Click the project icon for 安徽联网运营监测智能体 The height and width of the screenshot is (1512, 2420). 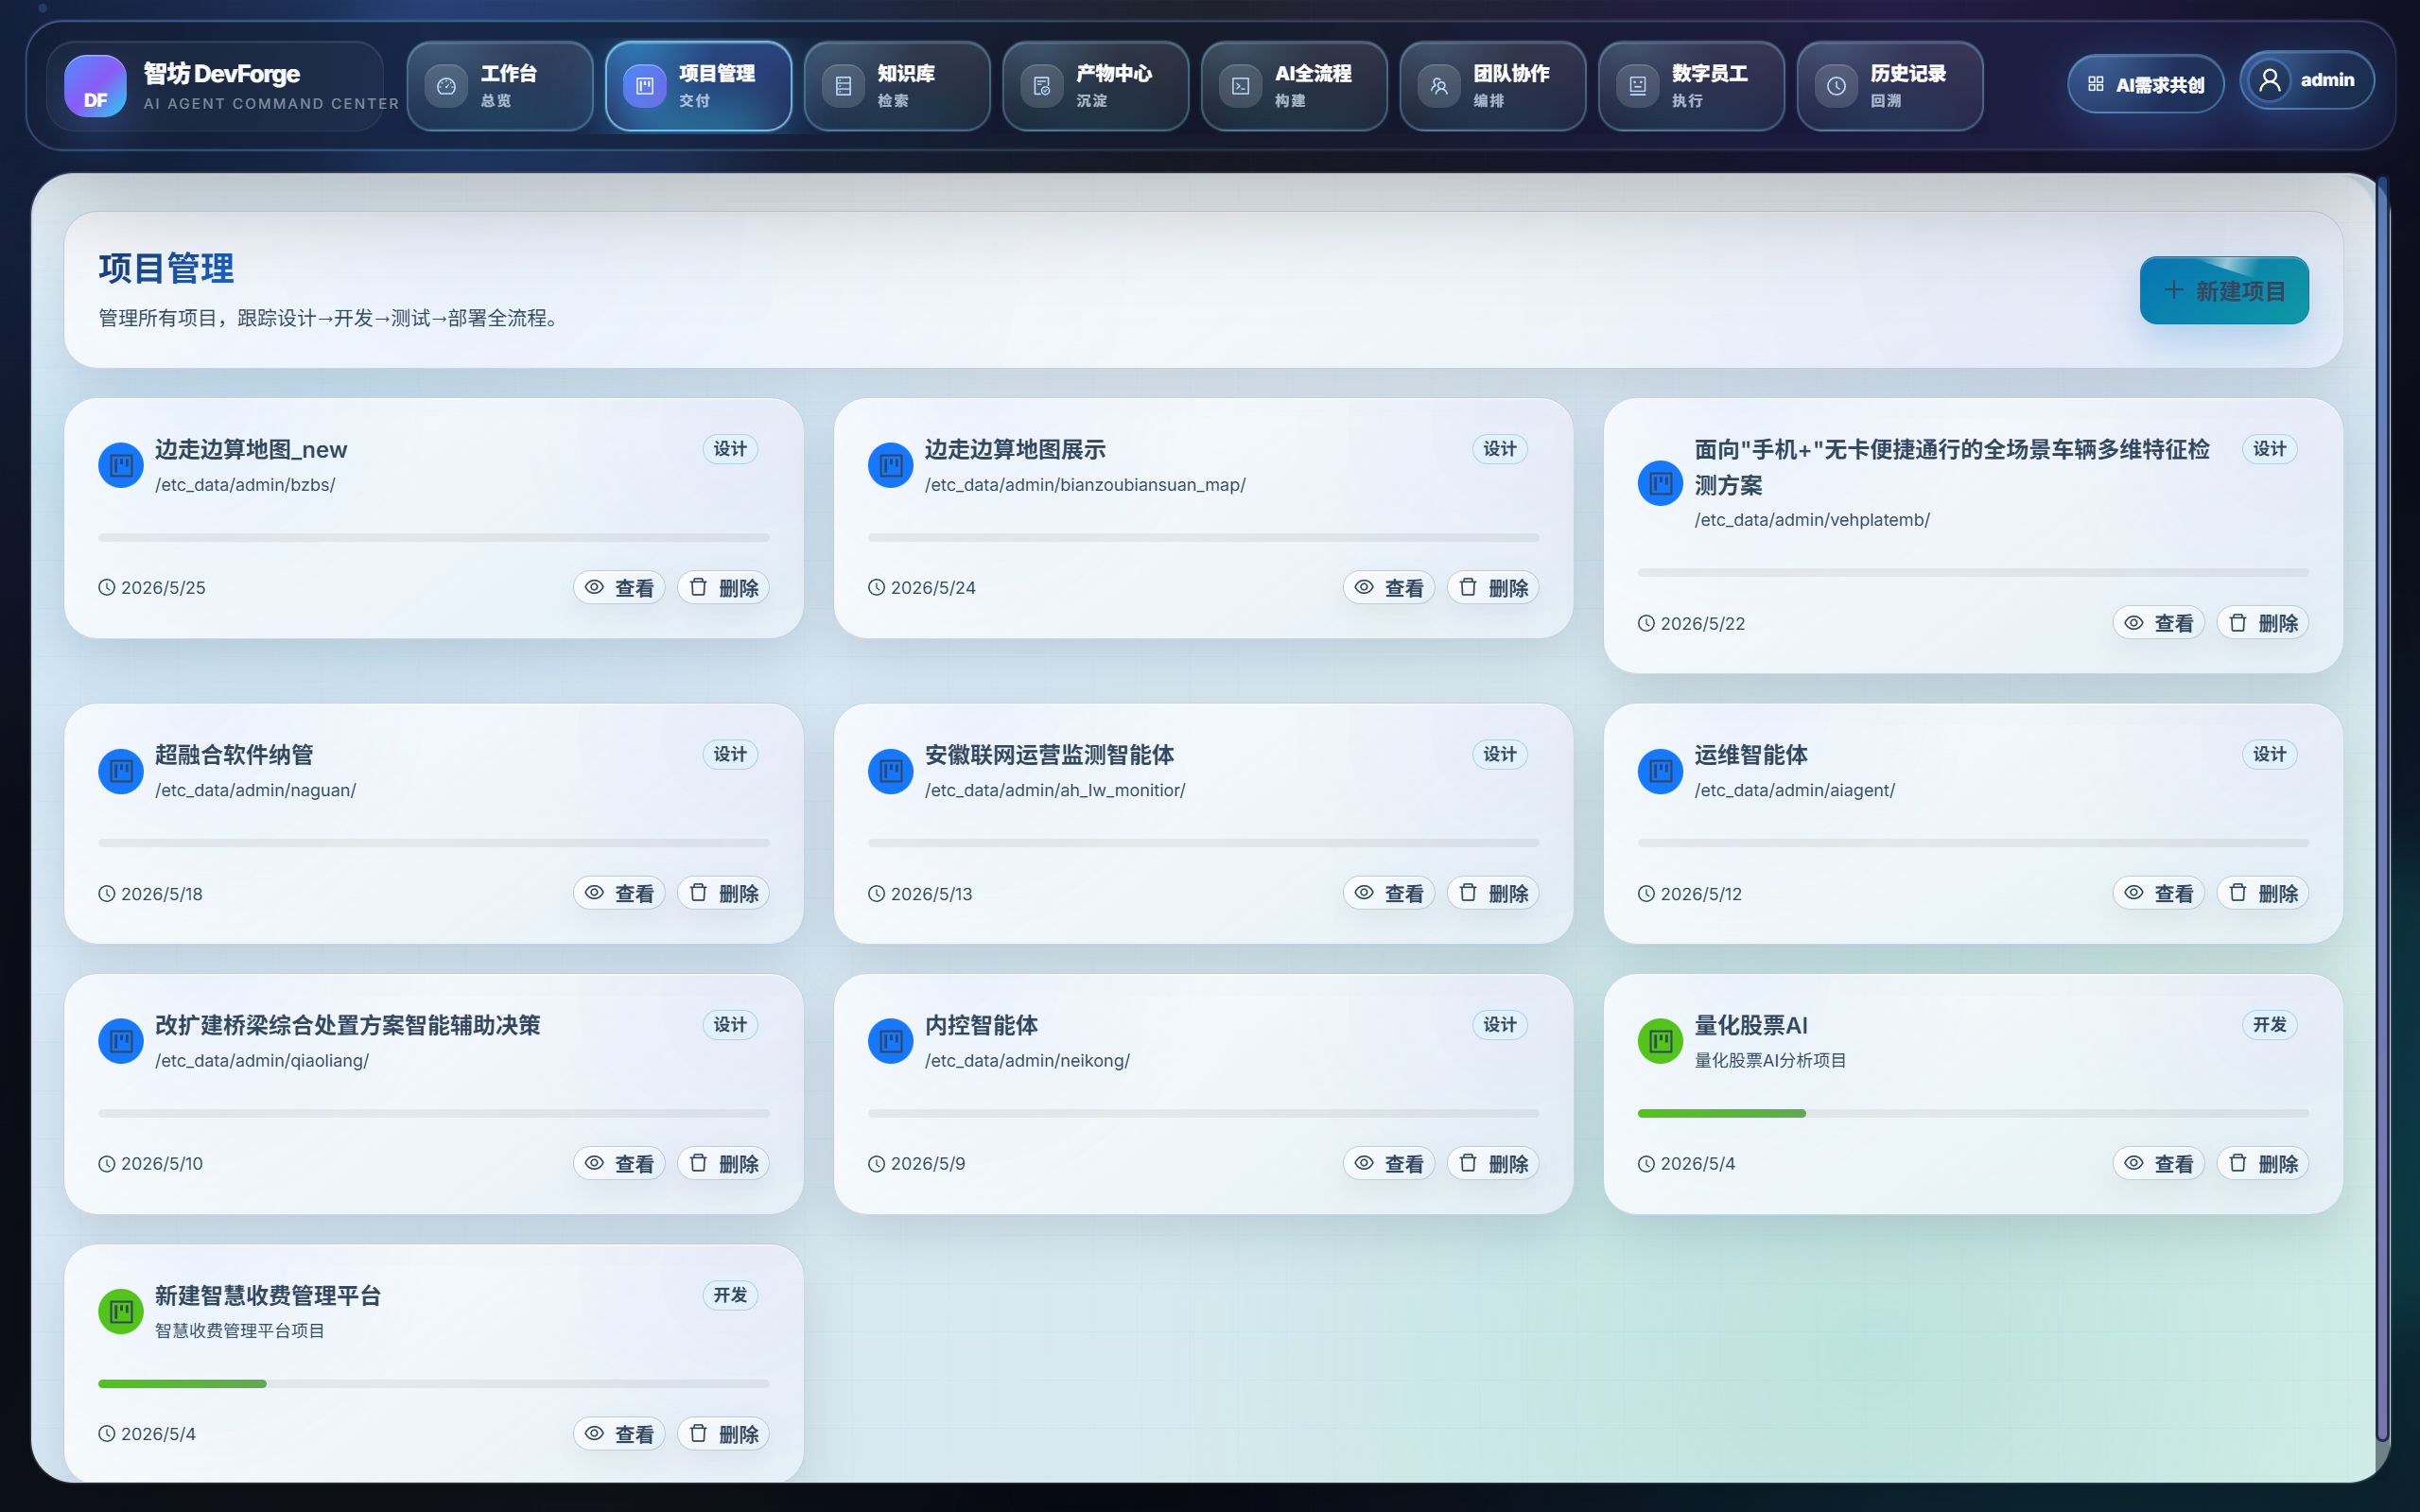coord(890,771)
